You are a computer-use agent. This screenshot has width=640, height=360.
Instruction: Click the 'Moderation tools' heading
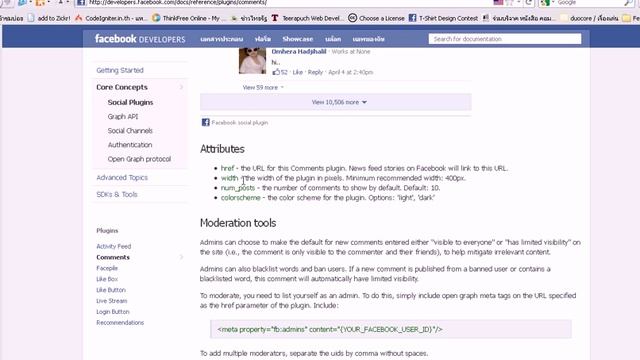[x=238, y=223]
